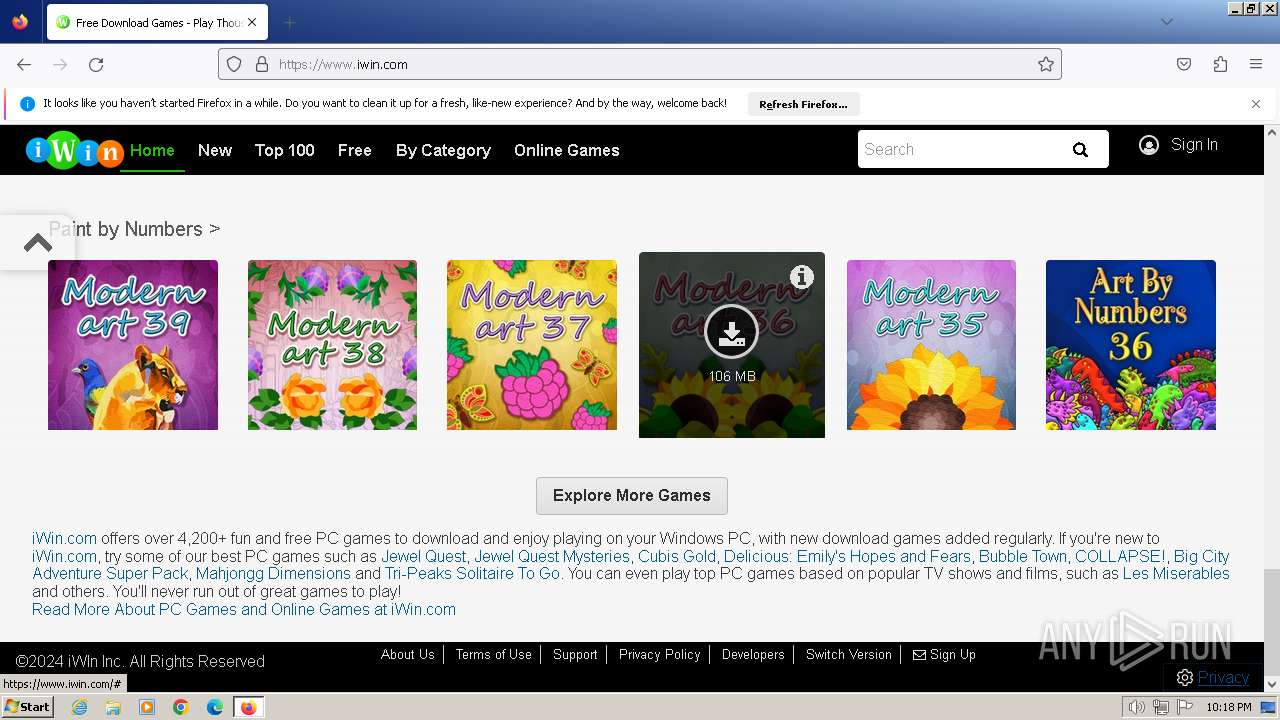Click the Refresh Firefox button
Screen dimensions: 1280x720
(803, 104)
